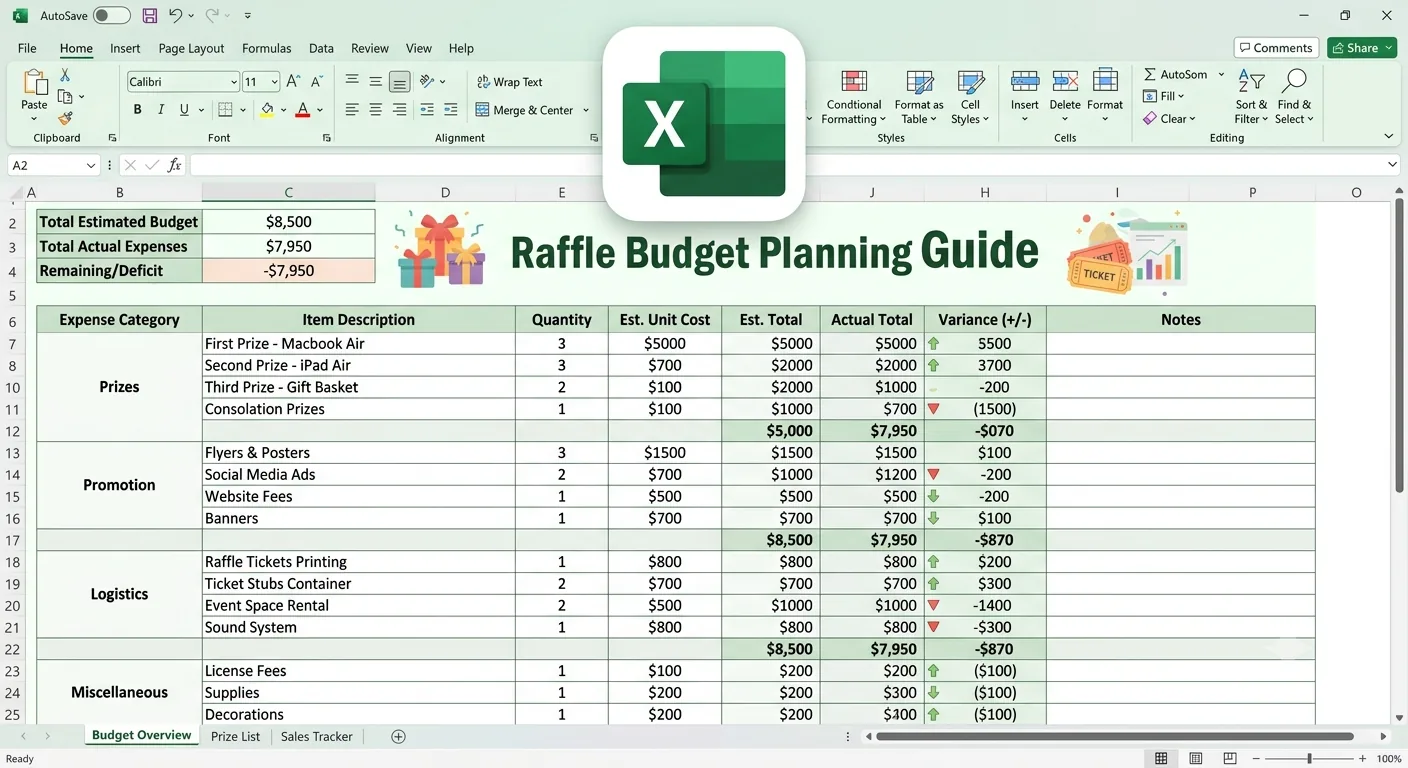The width and height of the screenshot is (1408, 768).
Task: Click the Format cells icon
Action: click(x=1105, y=81)
